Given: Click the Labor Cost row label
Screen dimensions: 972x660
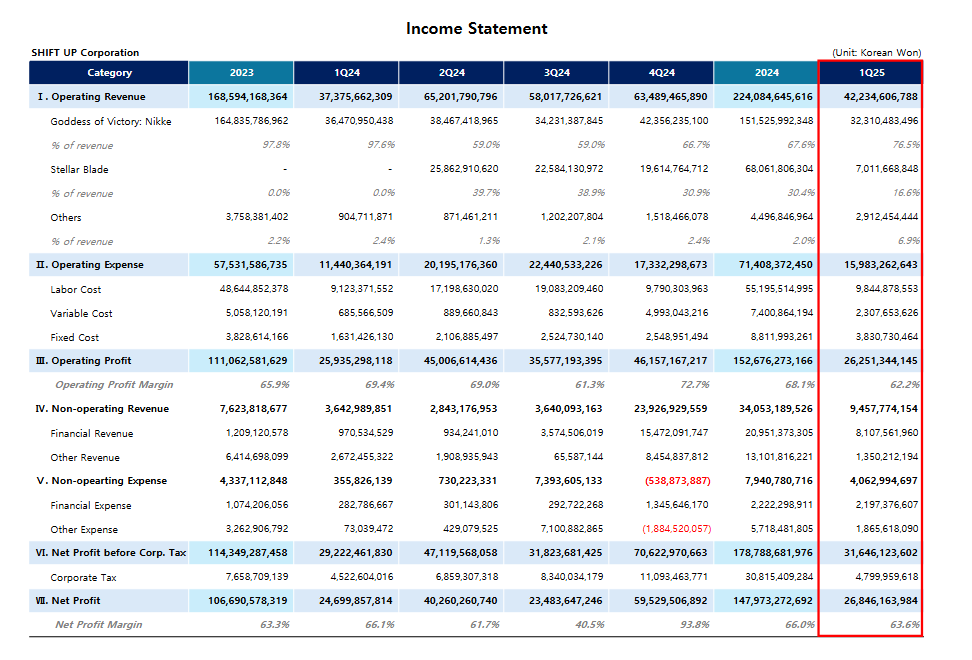Looking at the screenshot, I should (76, 289).
